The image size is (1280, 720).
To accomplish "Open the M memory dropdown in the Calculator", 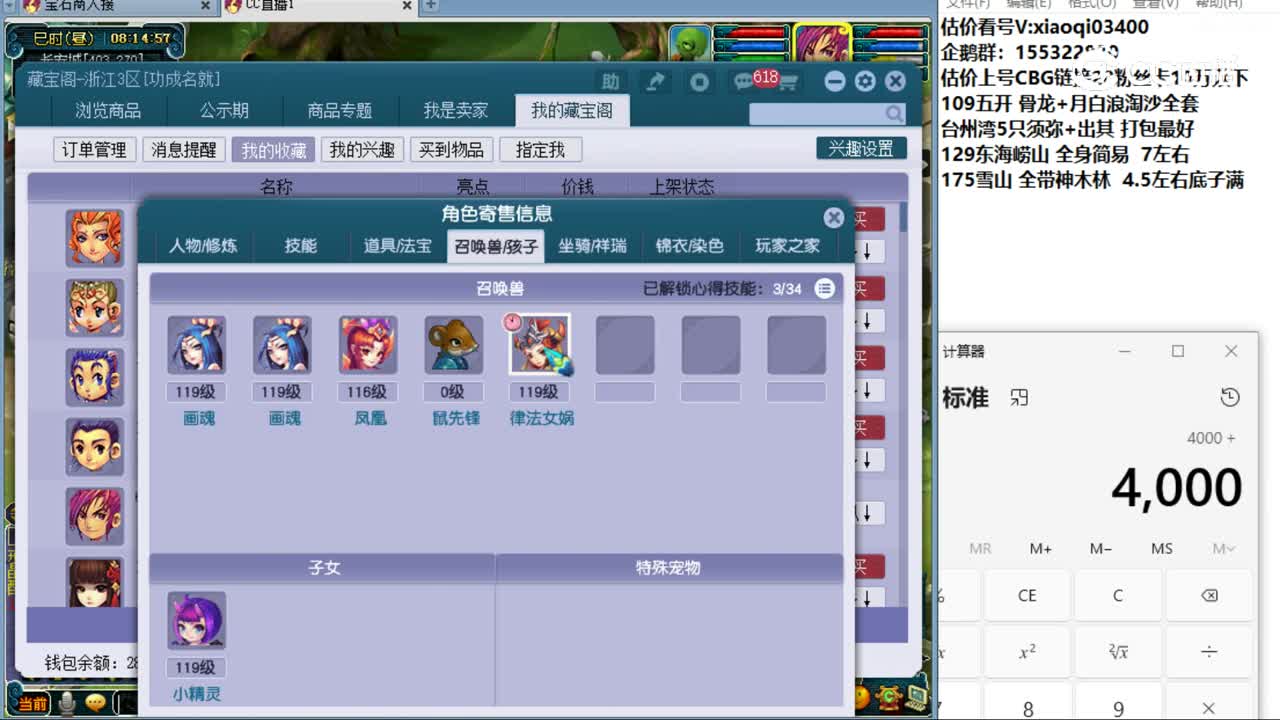I will pos(1222,548).
